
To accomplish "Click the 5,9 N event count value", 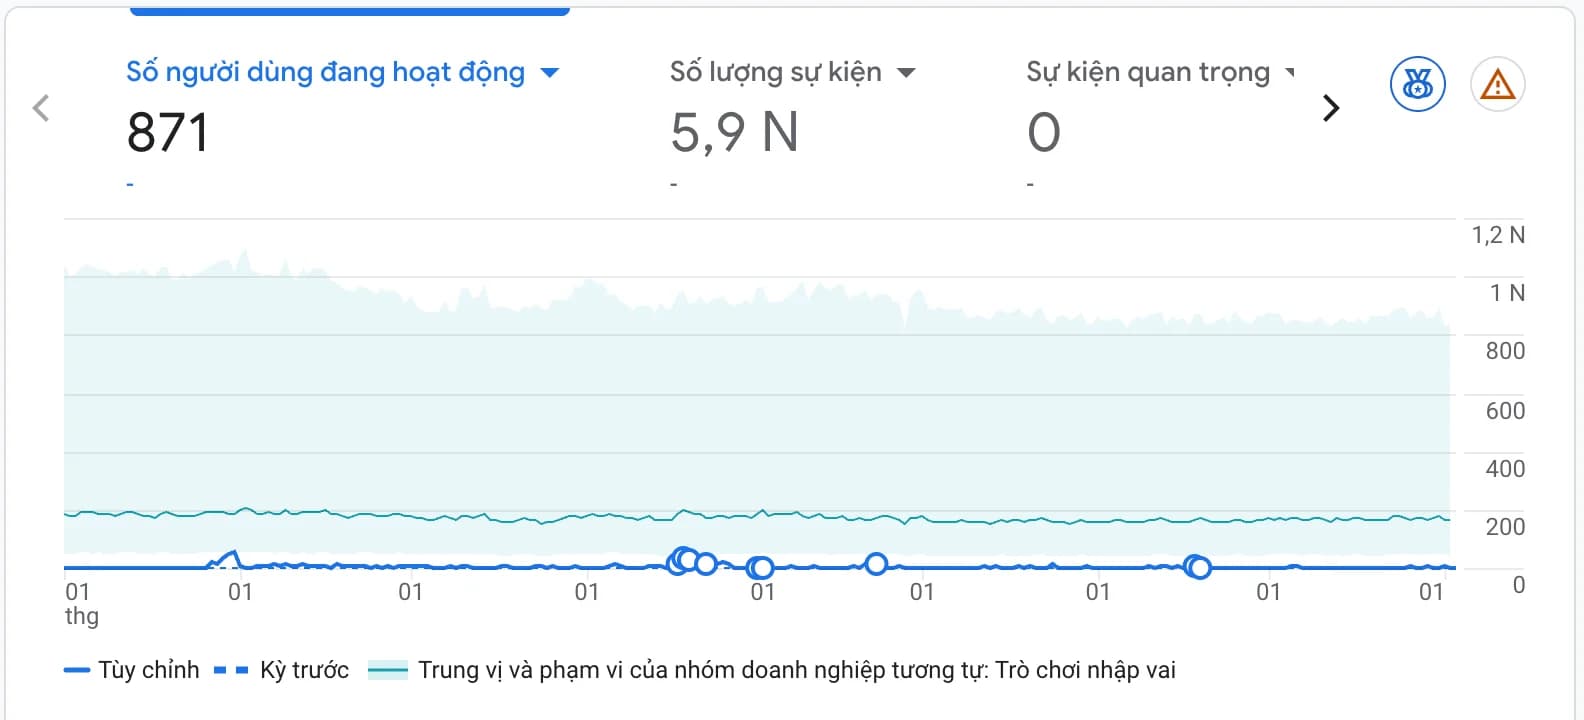I will (735, 133).
